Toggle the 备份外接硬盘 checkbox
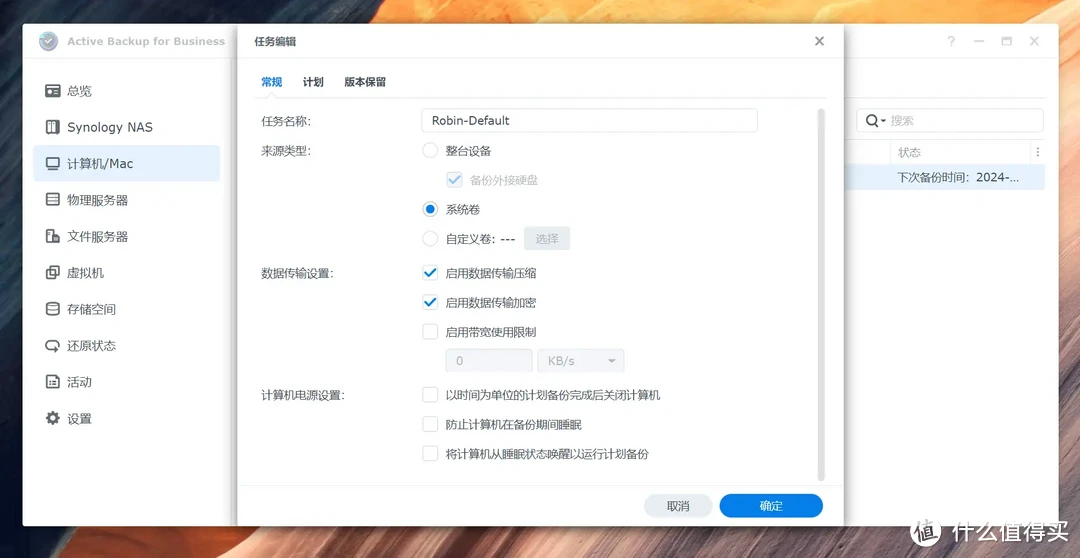This screenshot has height=558, width=1080. tap(454, 180)
